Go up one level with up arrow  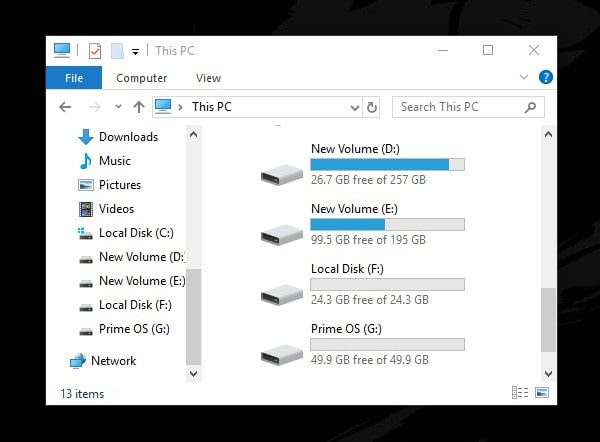pos(139,107)
